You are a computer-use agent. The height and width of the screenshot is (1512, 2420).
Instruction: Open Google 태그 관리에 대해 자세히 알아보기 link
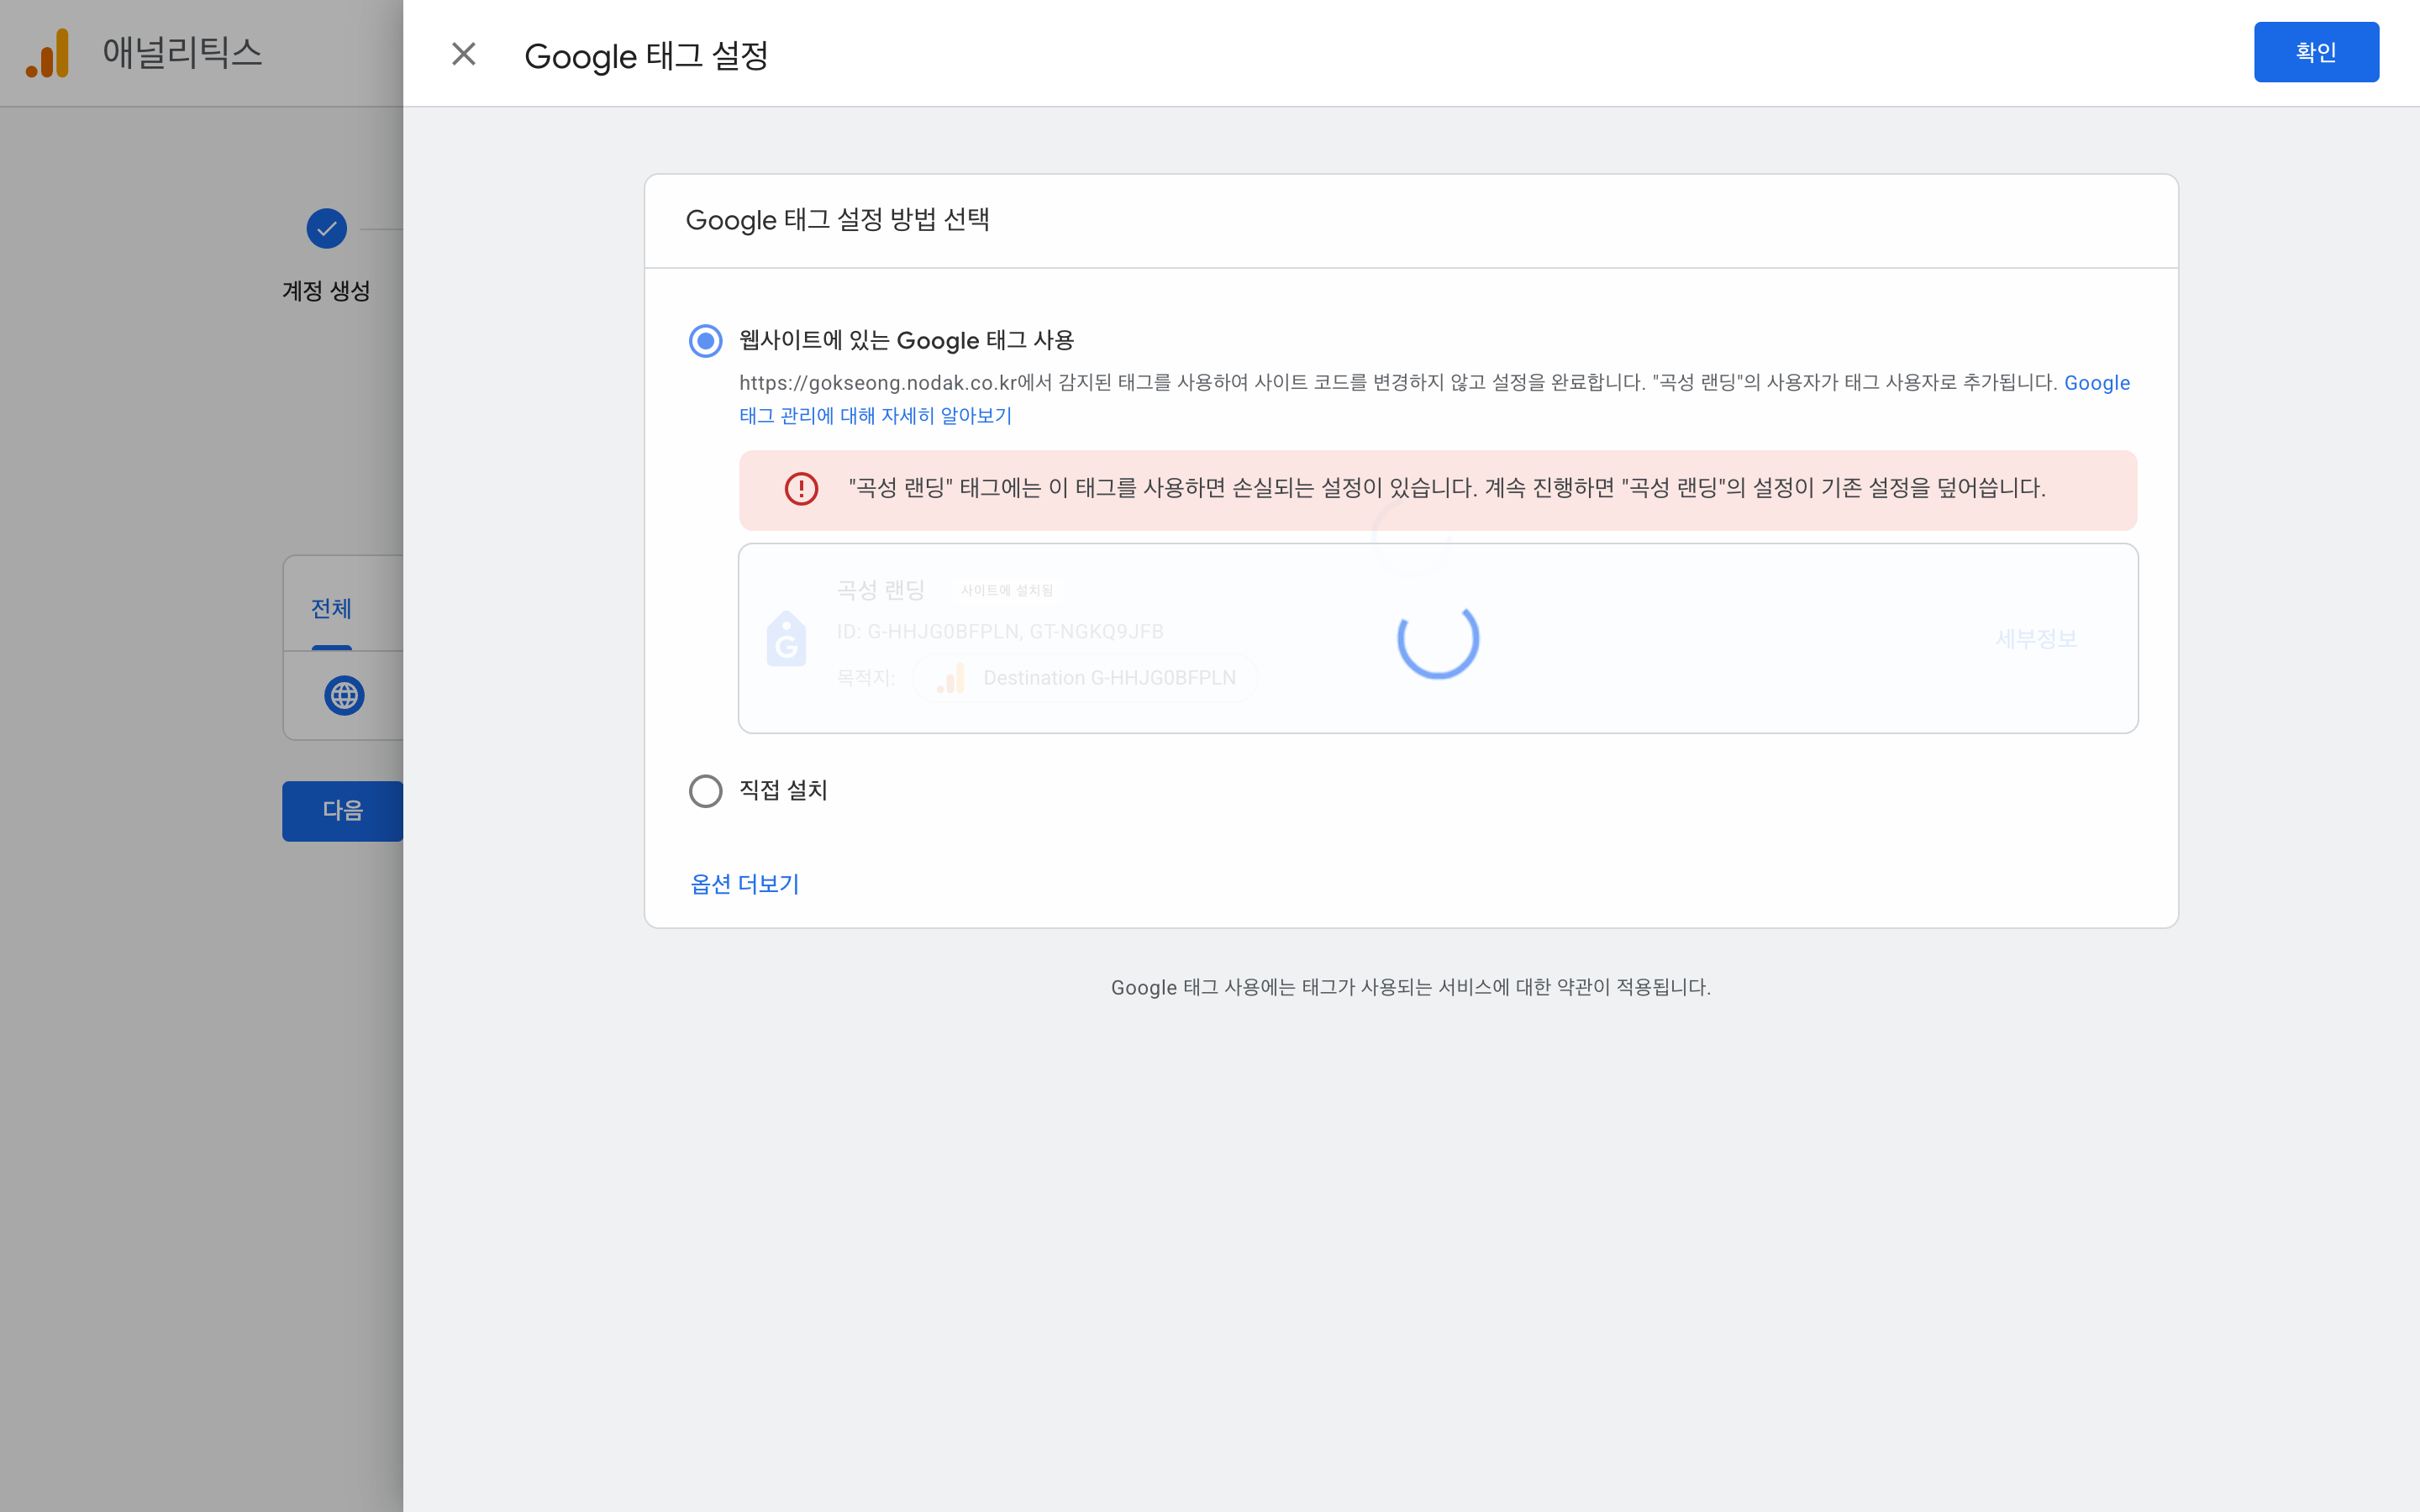(x=875, y=416)
